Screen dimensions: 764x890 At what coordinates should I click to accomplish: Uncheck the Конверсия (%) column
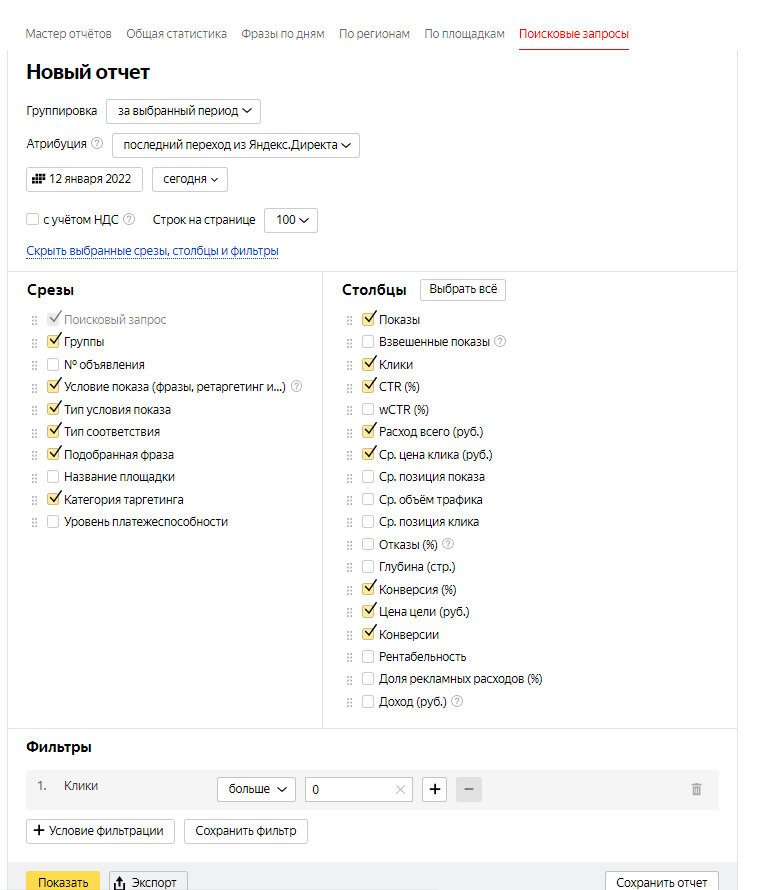[368, 589]
